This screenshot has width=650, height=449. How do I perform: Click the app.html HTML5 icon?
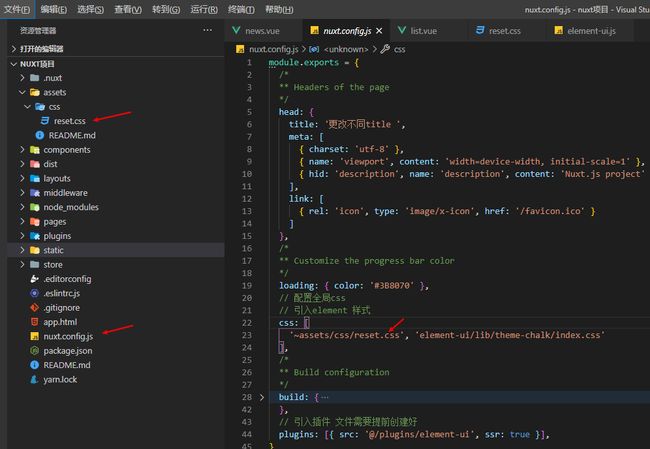click(x=35, y=322)
